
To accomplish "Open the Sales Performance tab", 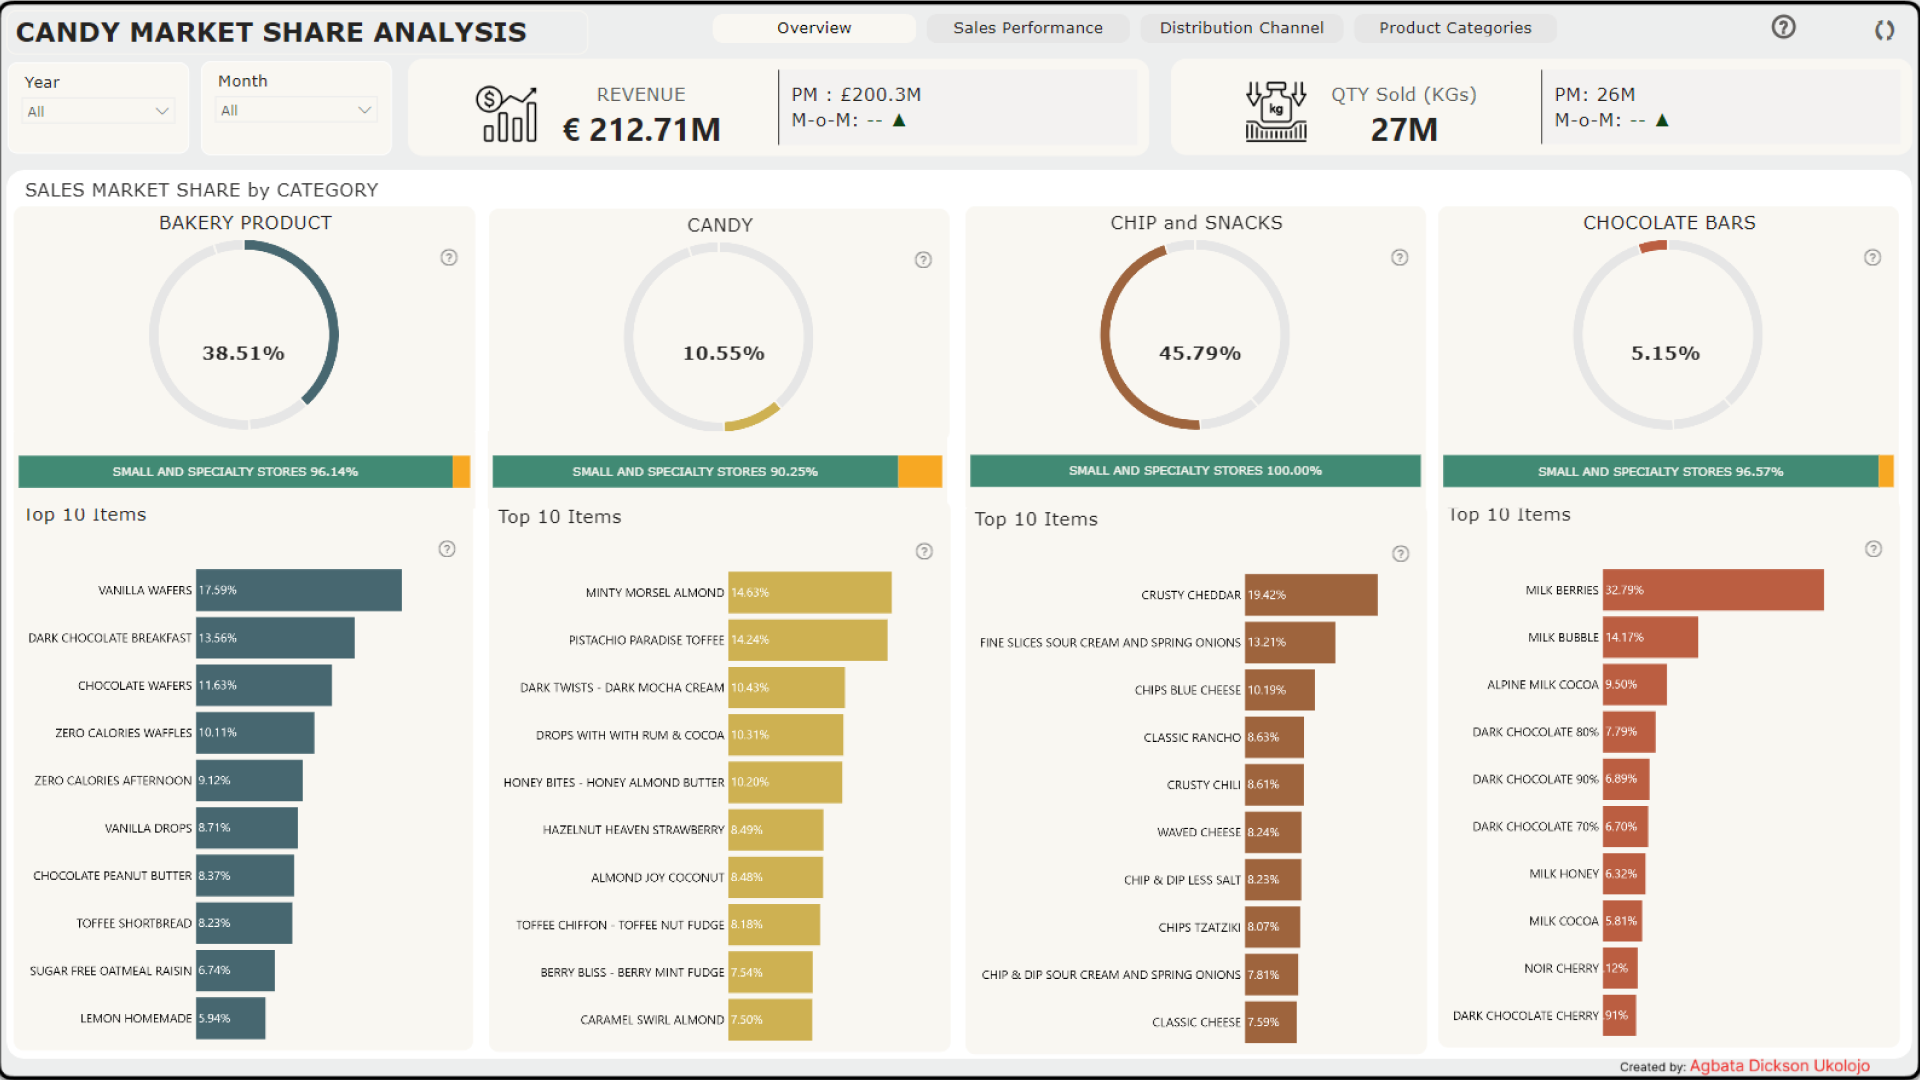I will click(1028, 28).
